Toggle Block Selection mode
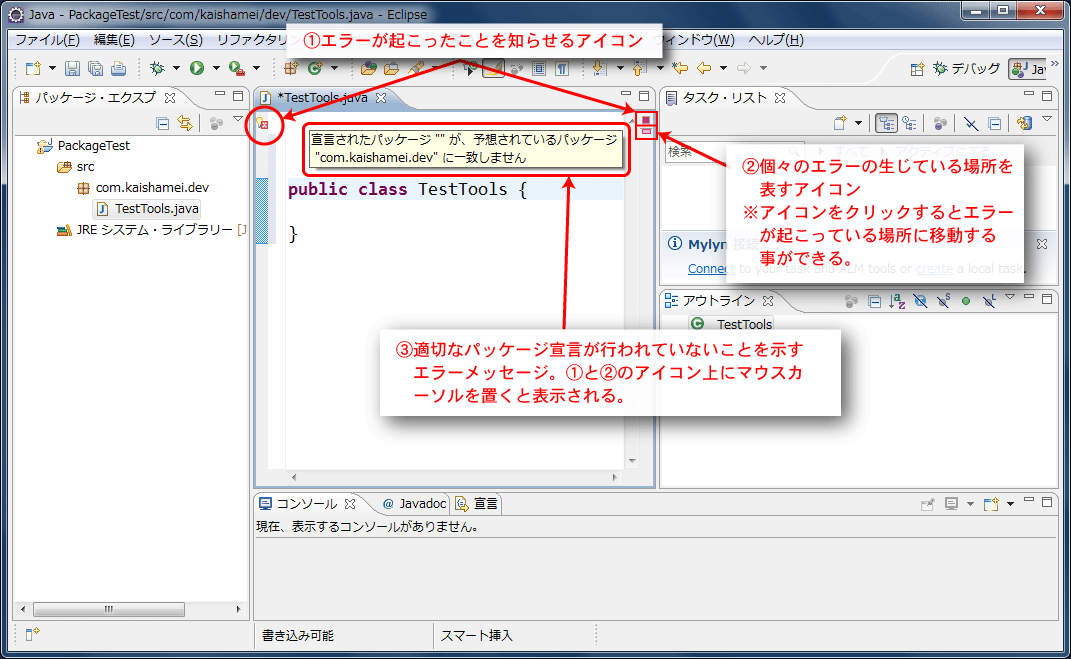1071x659 pixels. tap(540, 68)
